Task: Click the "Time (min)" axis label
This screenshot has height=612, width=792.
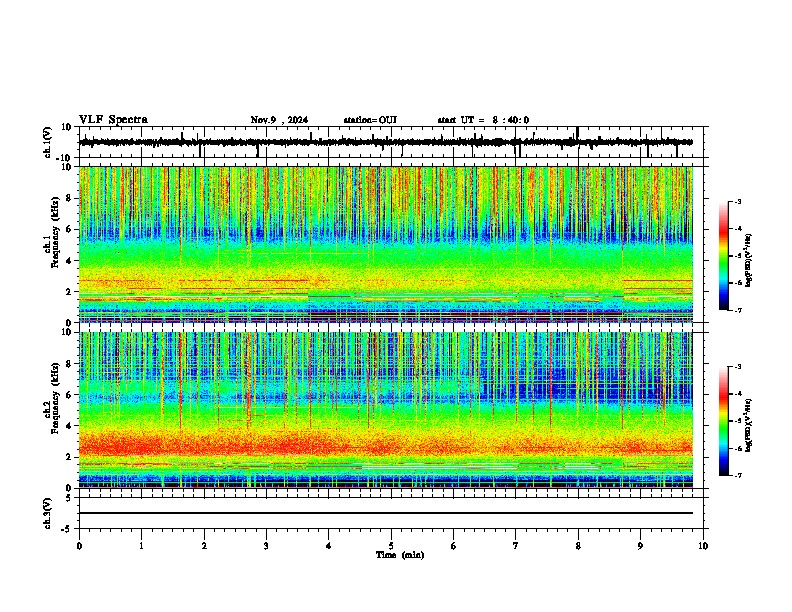Action: 400,555
